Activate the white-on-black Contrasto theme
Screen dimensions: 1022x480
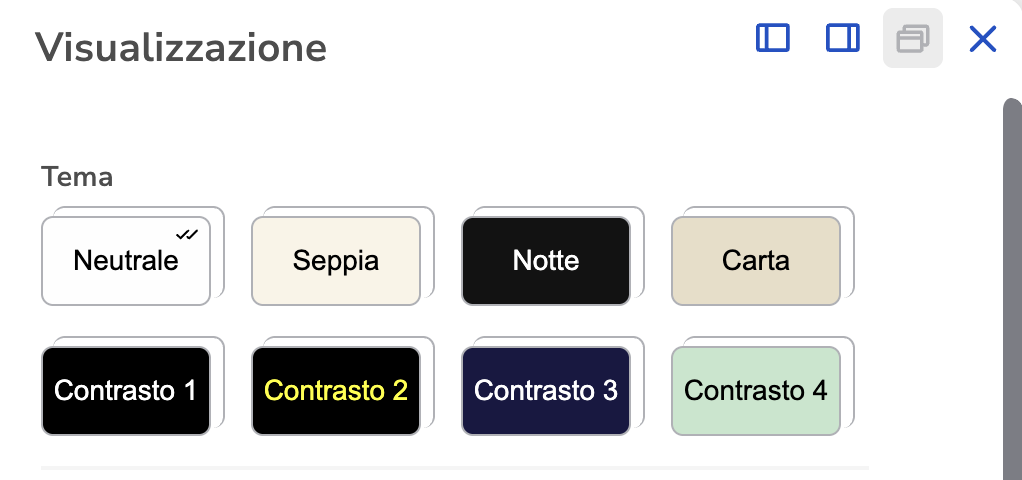[126, 391]
